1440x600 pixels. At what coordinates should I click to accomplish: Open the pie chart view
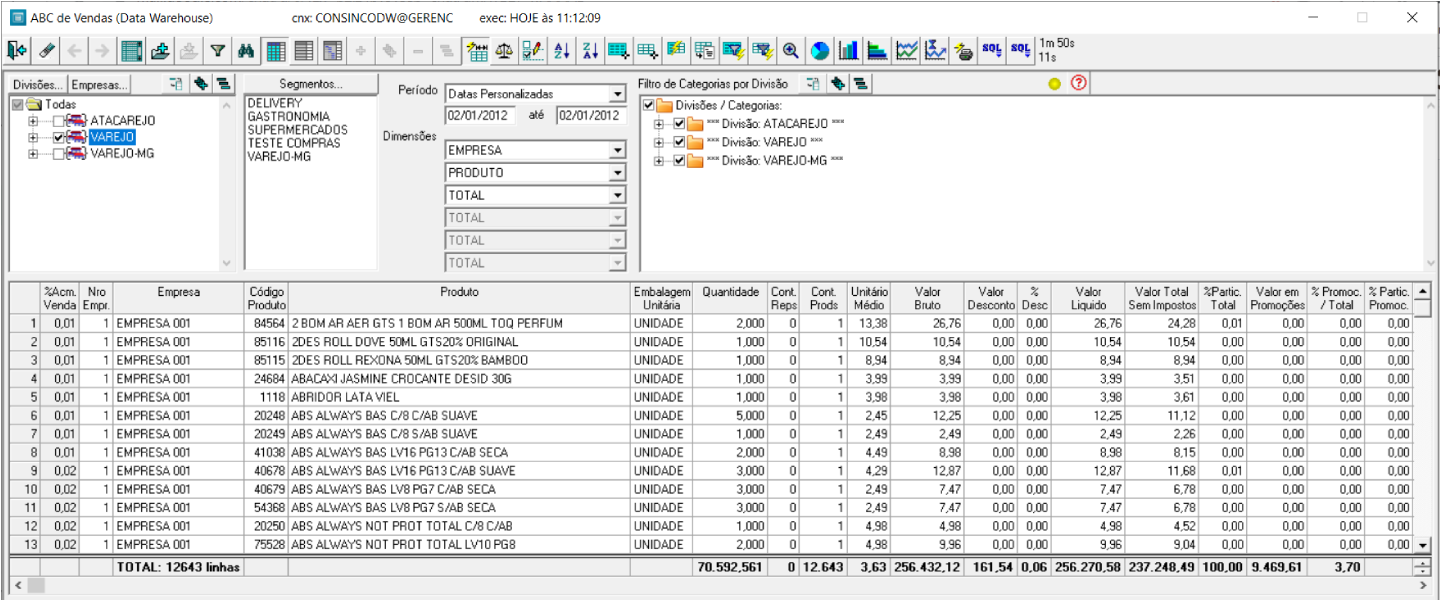tap(820, 50)
